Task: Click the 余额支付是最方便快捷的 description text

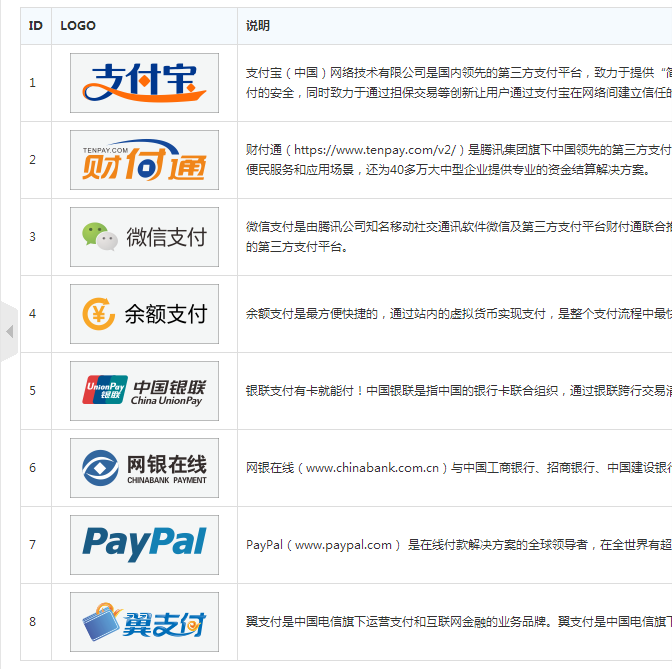Action: click(459, 314)
